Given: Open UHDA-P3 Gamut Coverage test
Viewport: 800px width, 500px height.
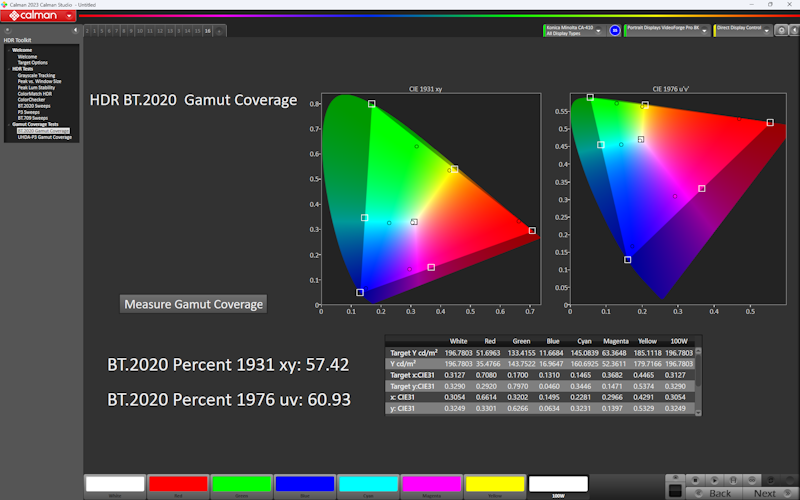Looking at the screenshot, I should click(44, 137).
